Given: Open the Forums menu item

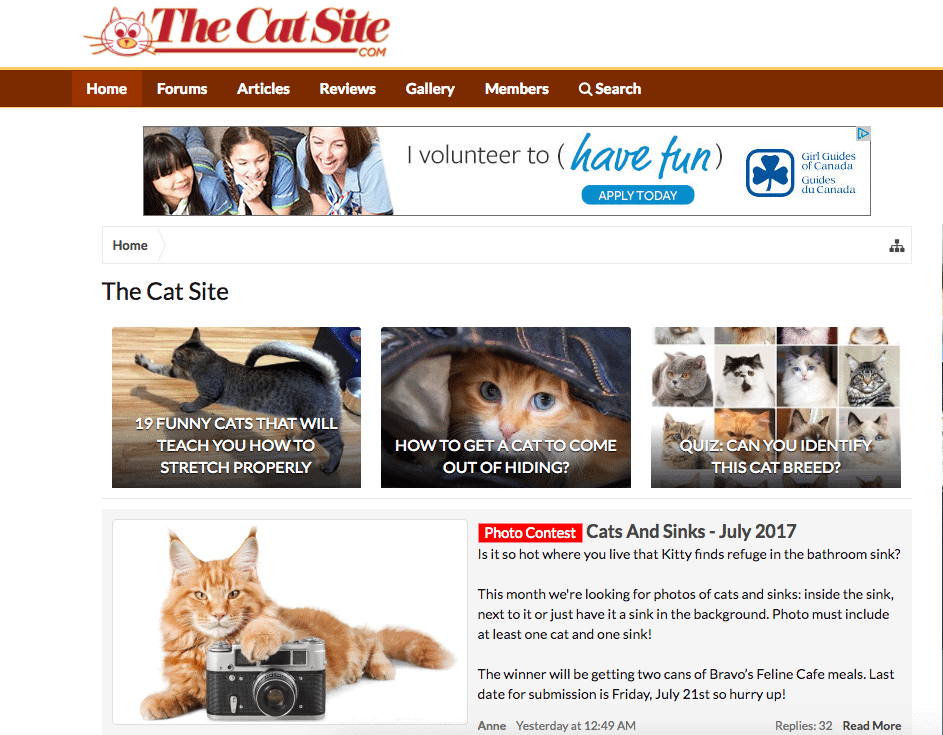Looking at the screenshot, I should pyautogui.click(x=182, y=89).
